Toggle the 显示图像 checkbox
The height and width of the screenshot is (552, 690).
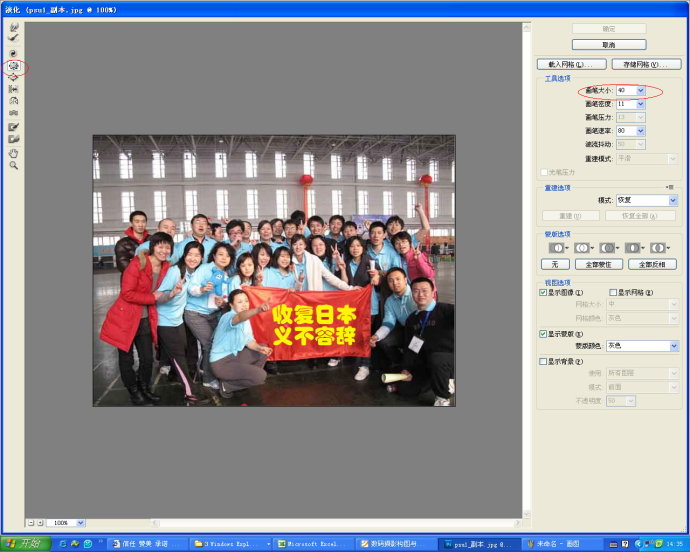tap(543, 292)
